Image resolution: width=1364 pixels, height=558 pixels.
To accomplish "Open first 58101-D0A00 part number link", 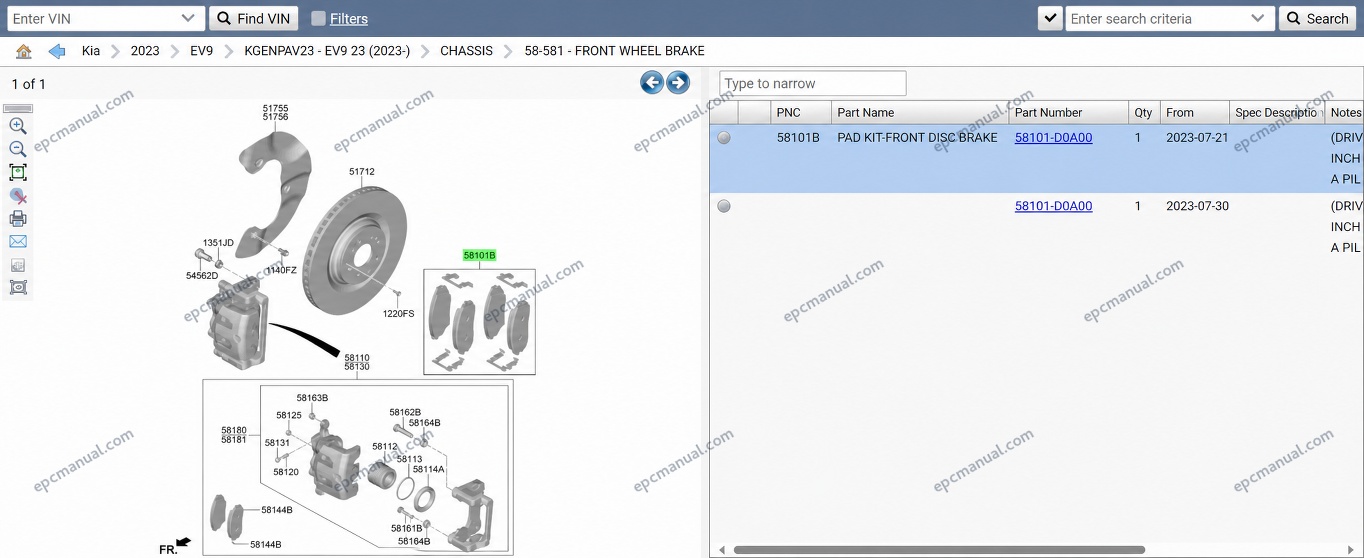I will tap(1053, 138).
